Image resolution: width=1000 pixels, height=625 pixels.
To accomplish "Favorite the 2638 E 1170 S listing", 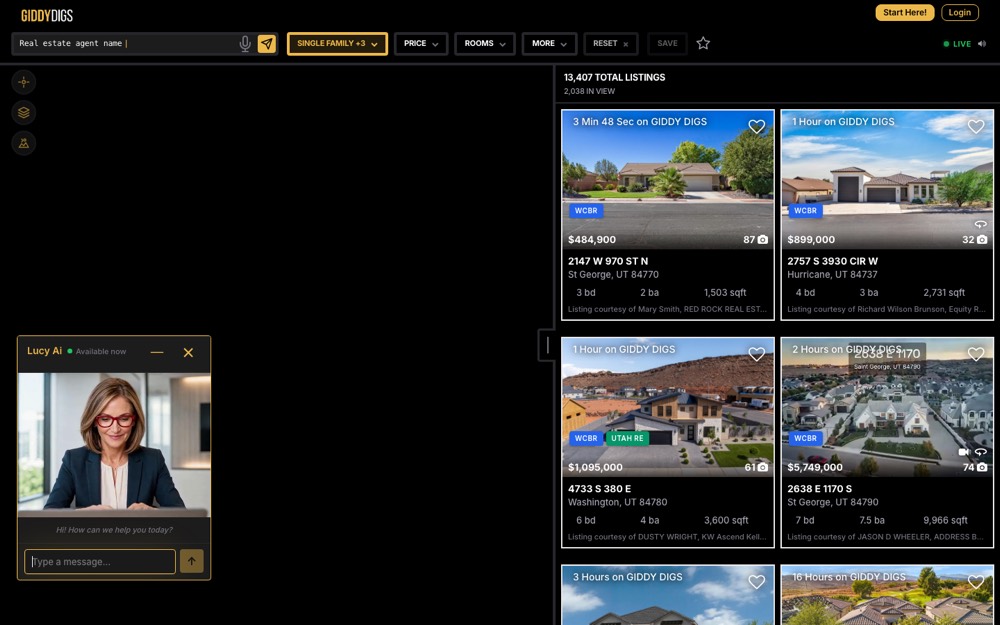I will pos(976,355).
